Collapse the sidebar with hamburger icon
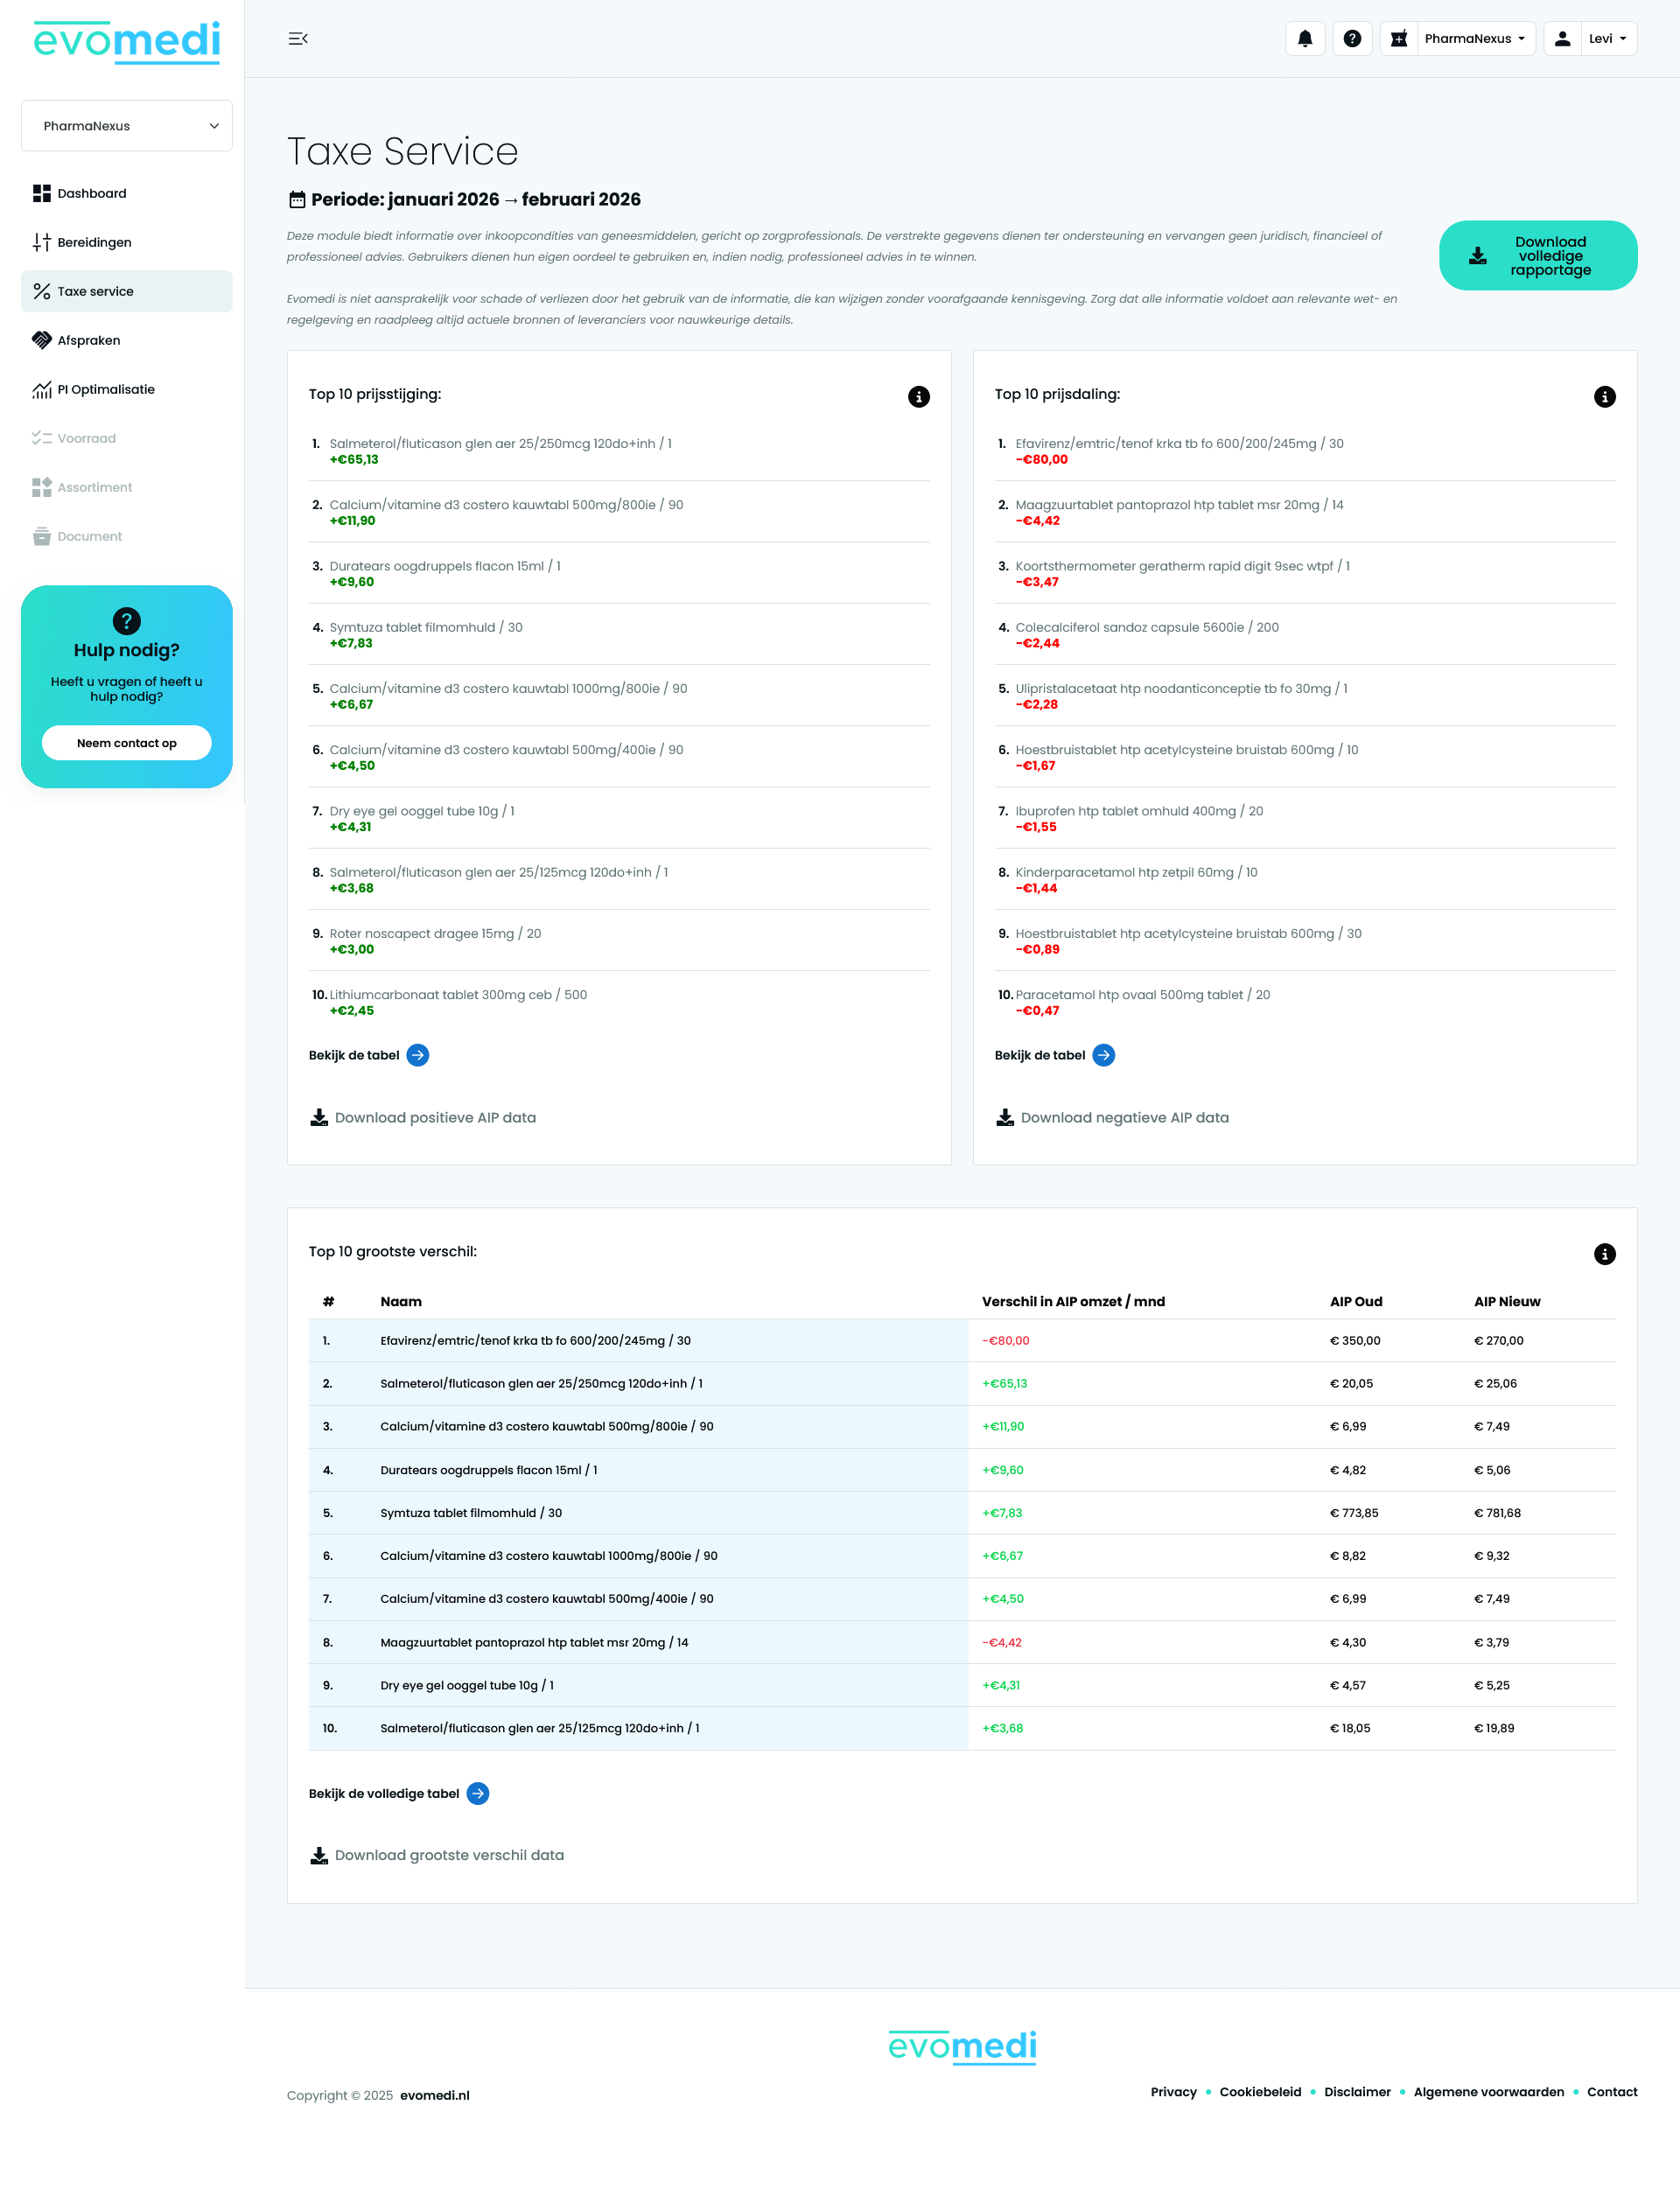This screenshot has height=2189, width=1680. click(298, 39)
